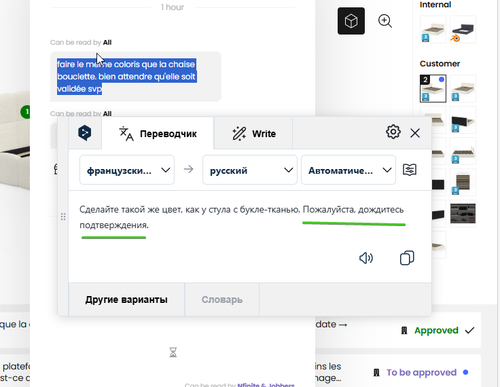
Task: Open target language dropdown русский
Action: pos(250,170)
